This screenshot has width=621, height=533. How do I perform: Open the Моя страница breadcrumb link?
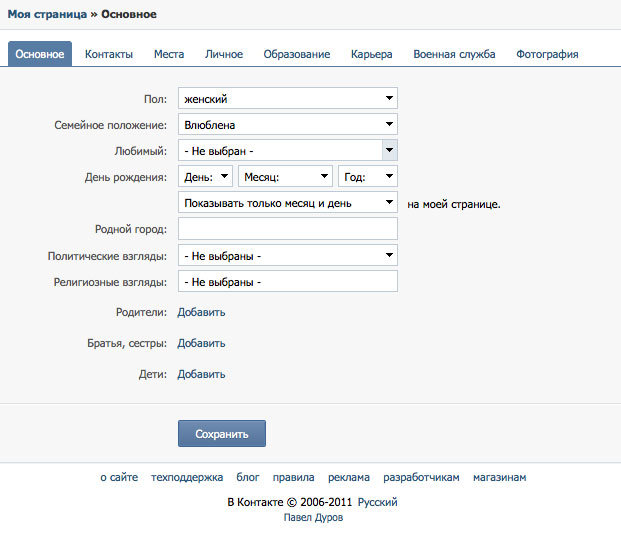(x=47, y=14)
